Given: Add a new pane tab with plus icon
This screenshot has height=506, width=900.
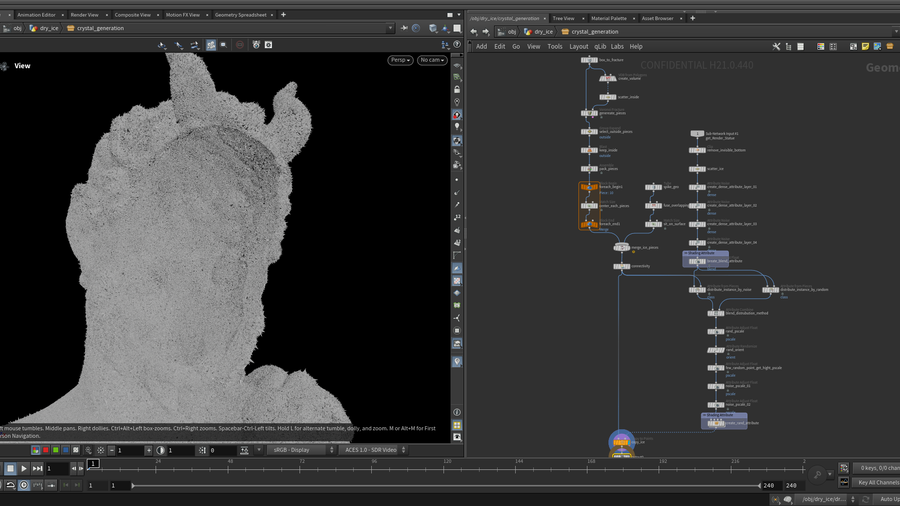Looking at the screenshot, I should coord(283,15).
